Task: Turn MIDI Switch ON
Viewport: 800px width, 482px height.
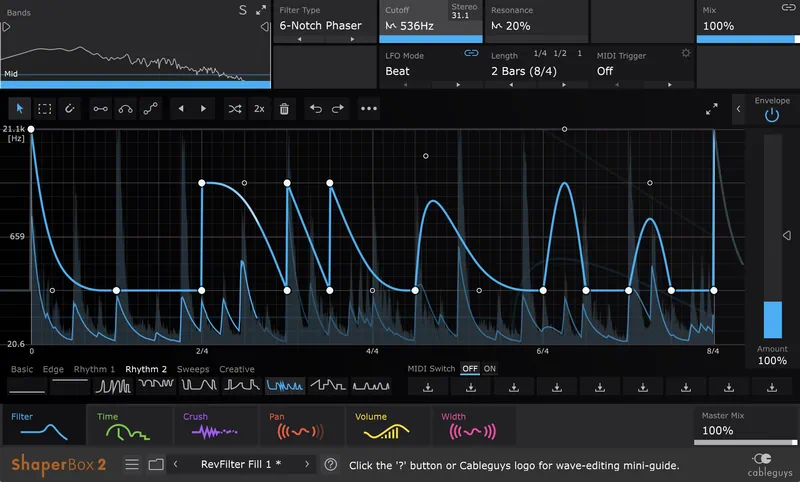Action: (x=490, y=369)
